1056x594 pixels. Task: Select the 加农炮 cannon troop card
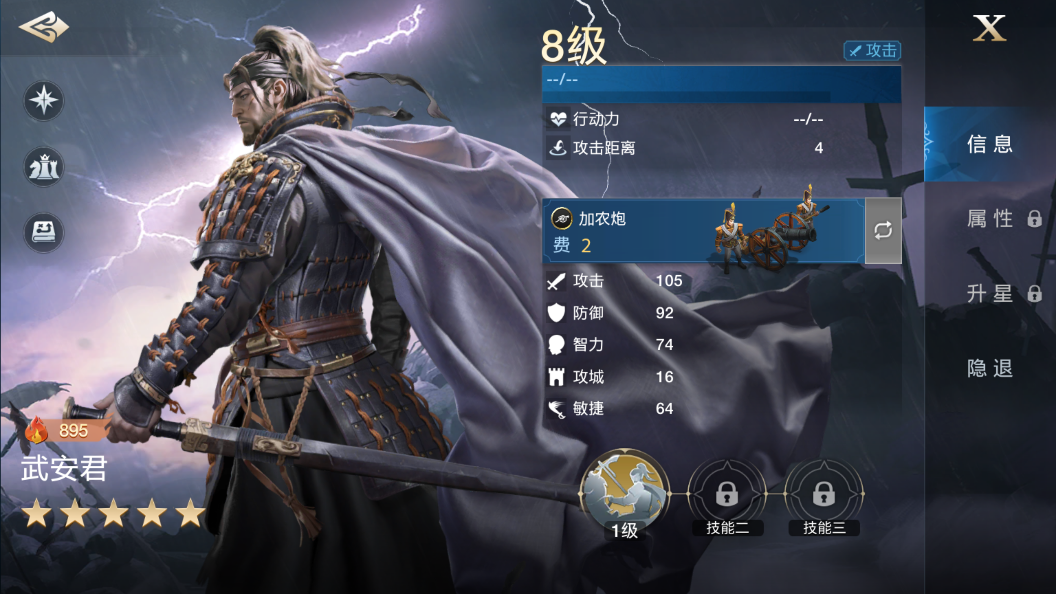(703, 230)
